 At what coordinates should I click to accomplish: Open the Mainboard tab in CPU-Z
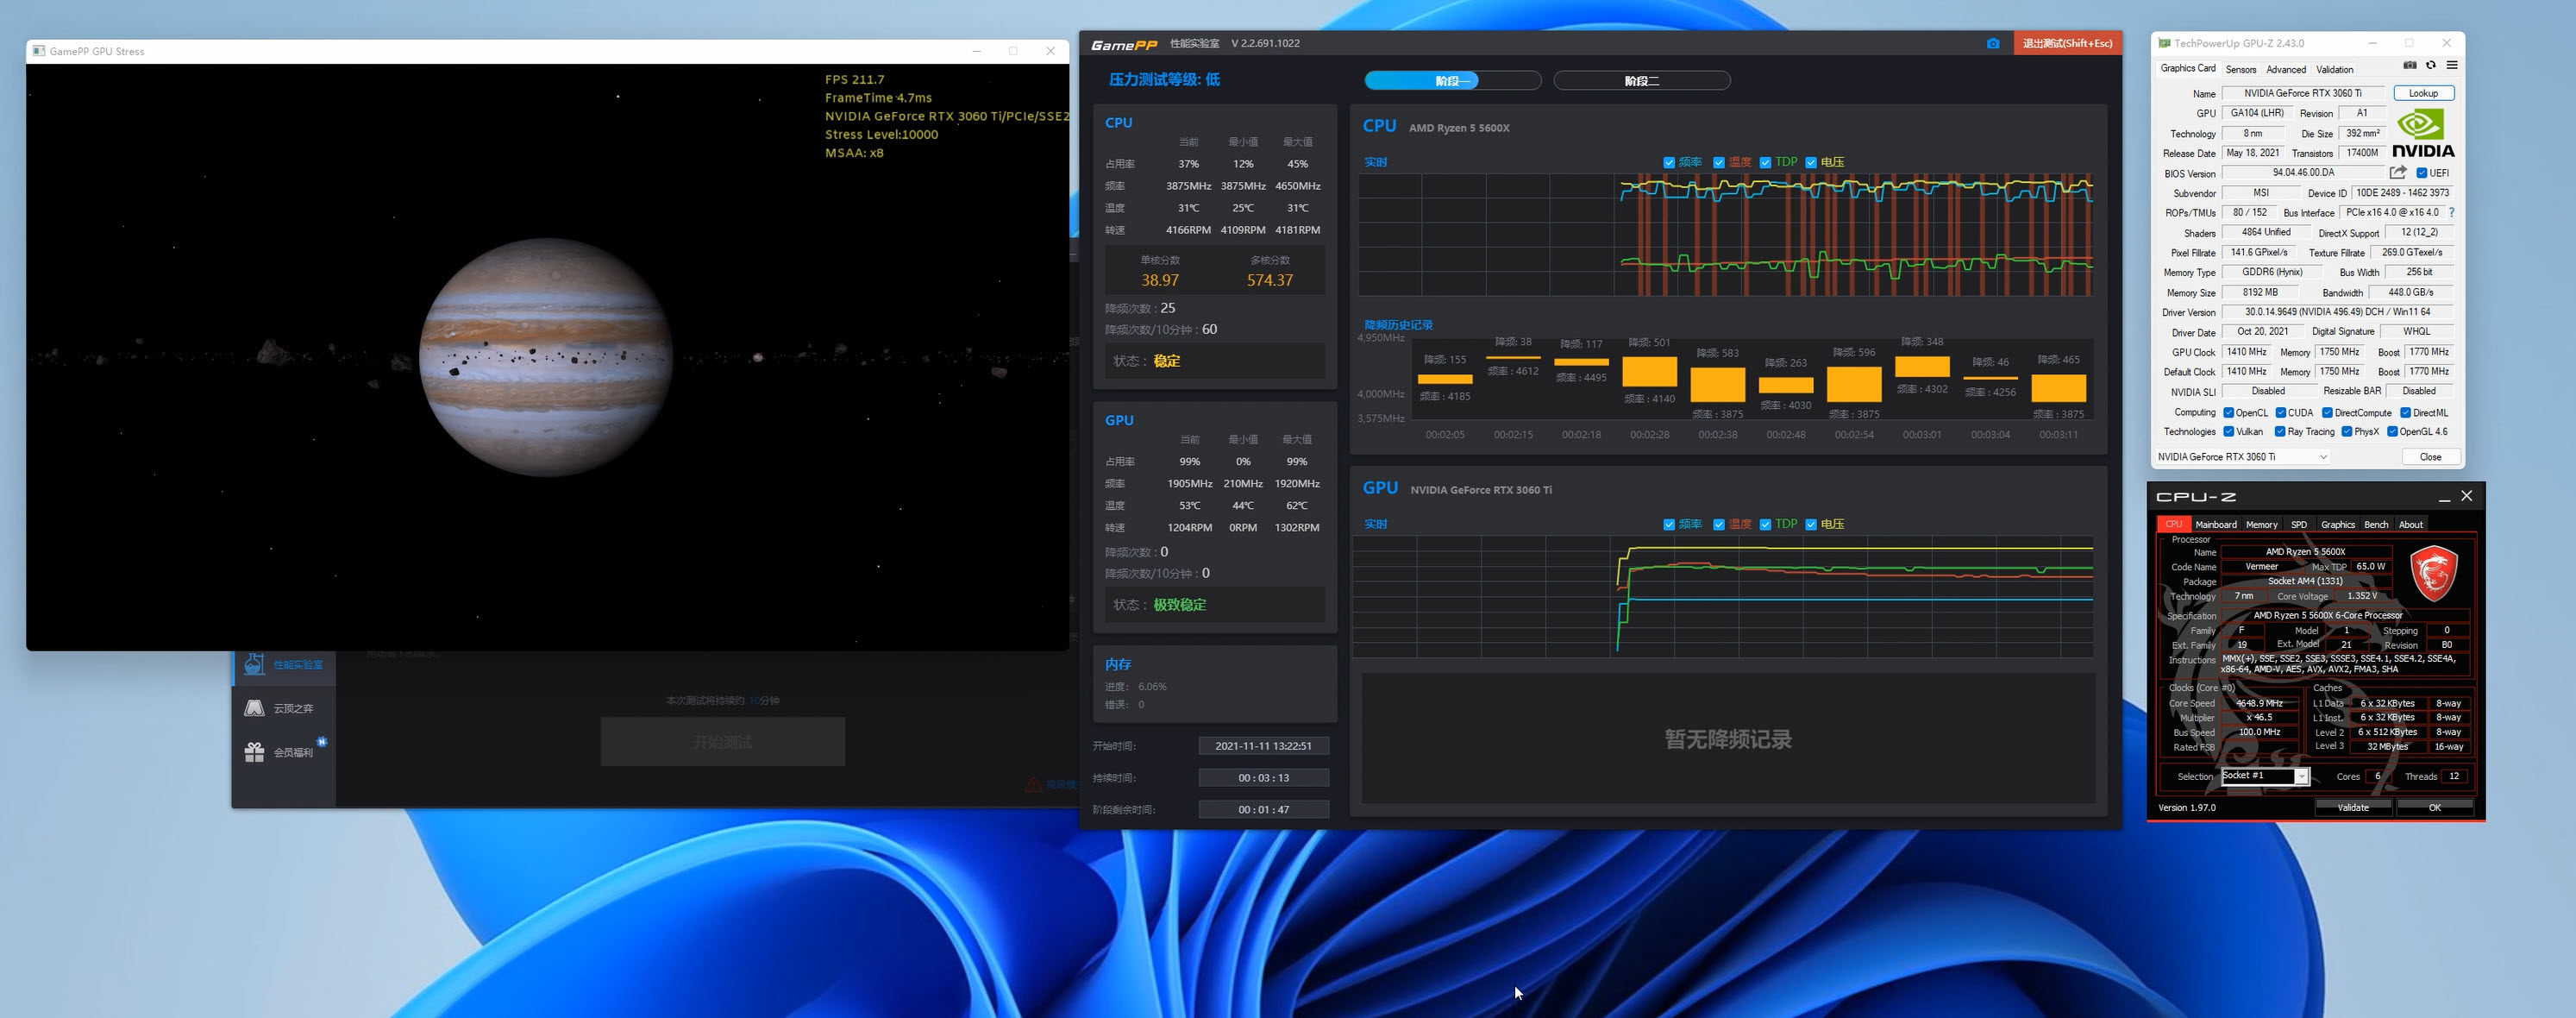tap(2216, 524)
